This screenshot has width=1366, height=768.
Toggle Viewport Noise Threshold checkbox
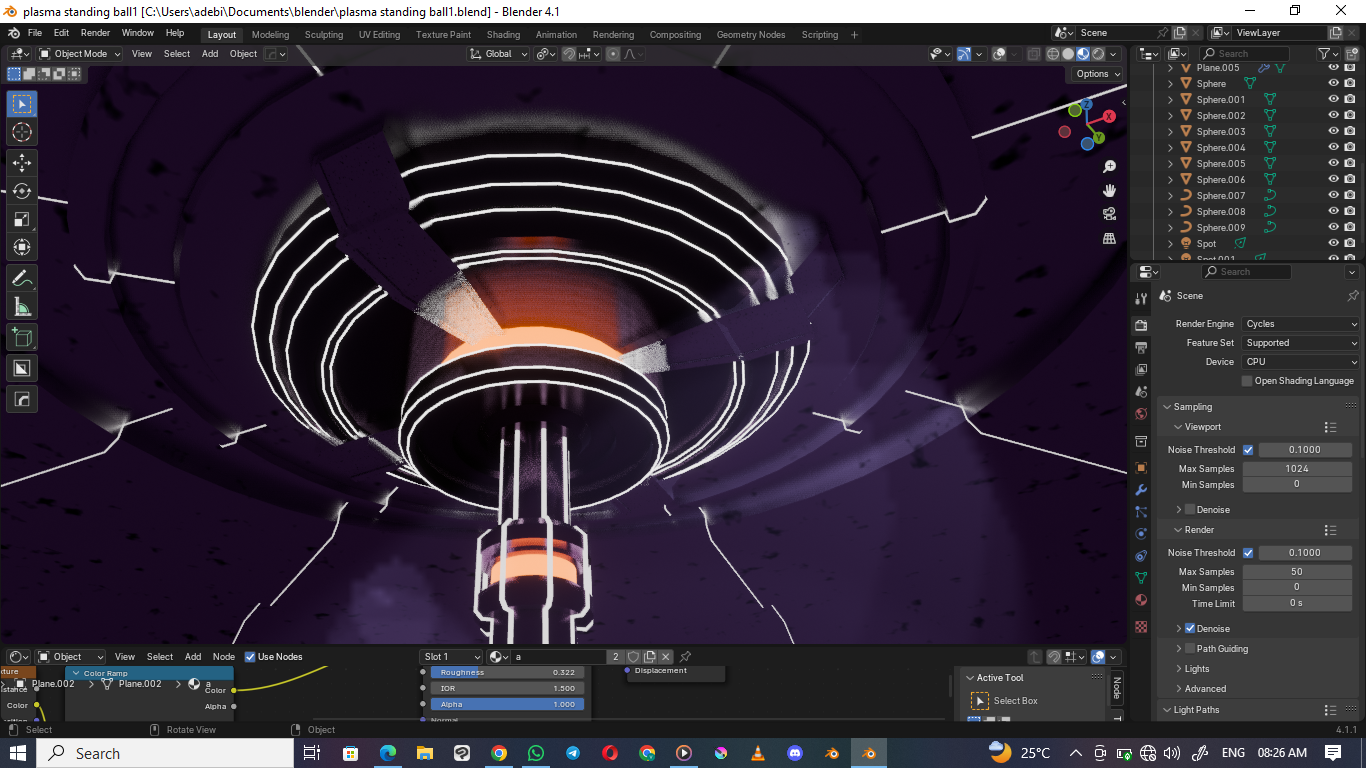pyautogui.click(x=1248, y=450)
